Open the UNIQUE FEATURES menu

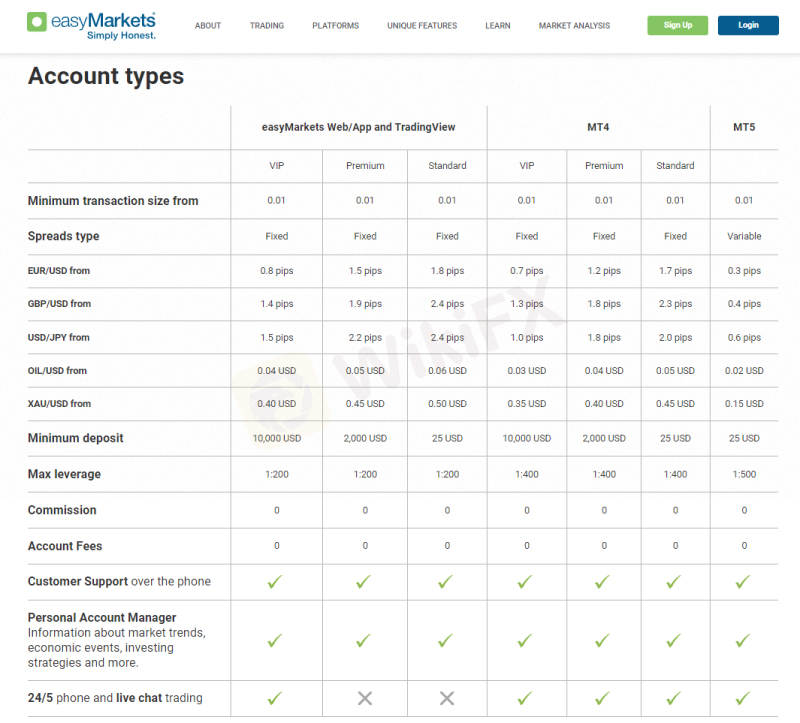tap(422, 26)
